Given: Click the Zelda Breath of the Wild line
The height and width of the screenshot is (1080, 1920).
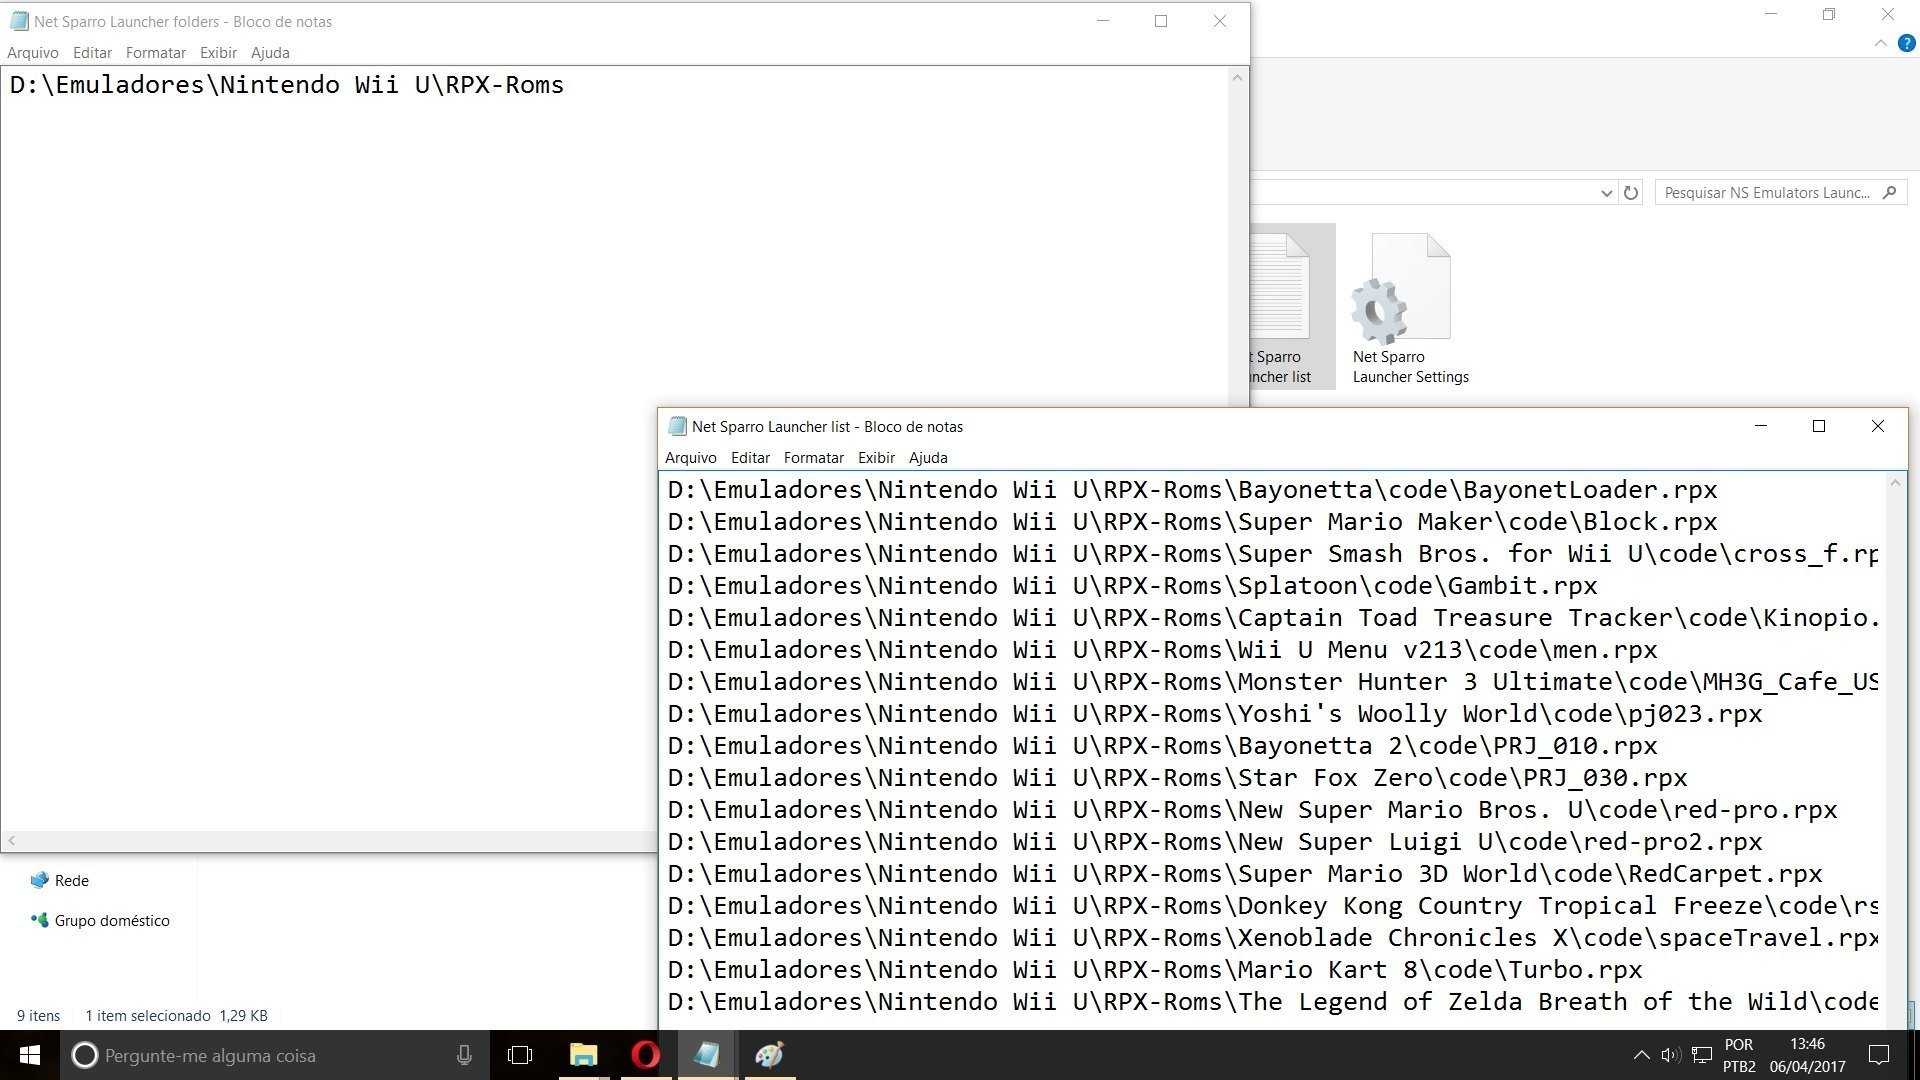Looking at the screenshot, I should pos(1273,1002).
